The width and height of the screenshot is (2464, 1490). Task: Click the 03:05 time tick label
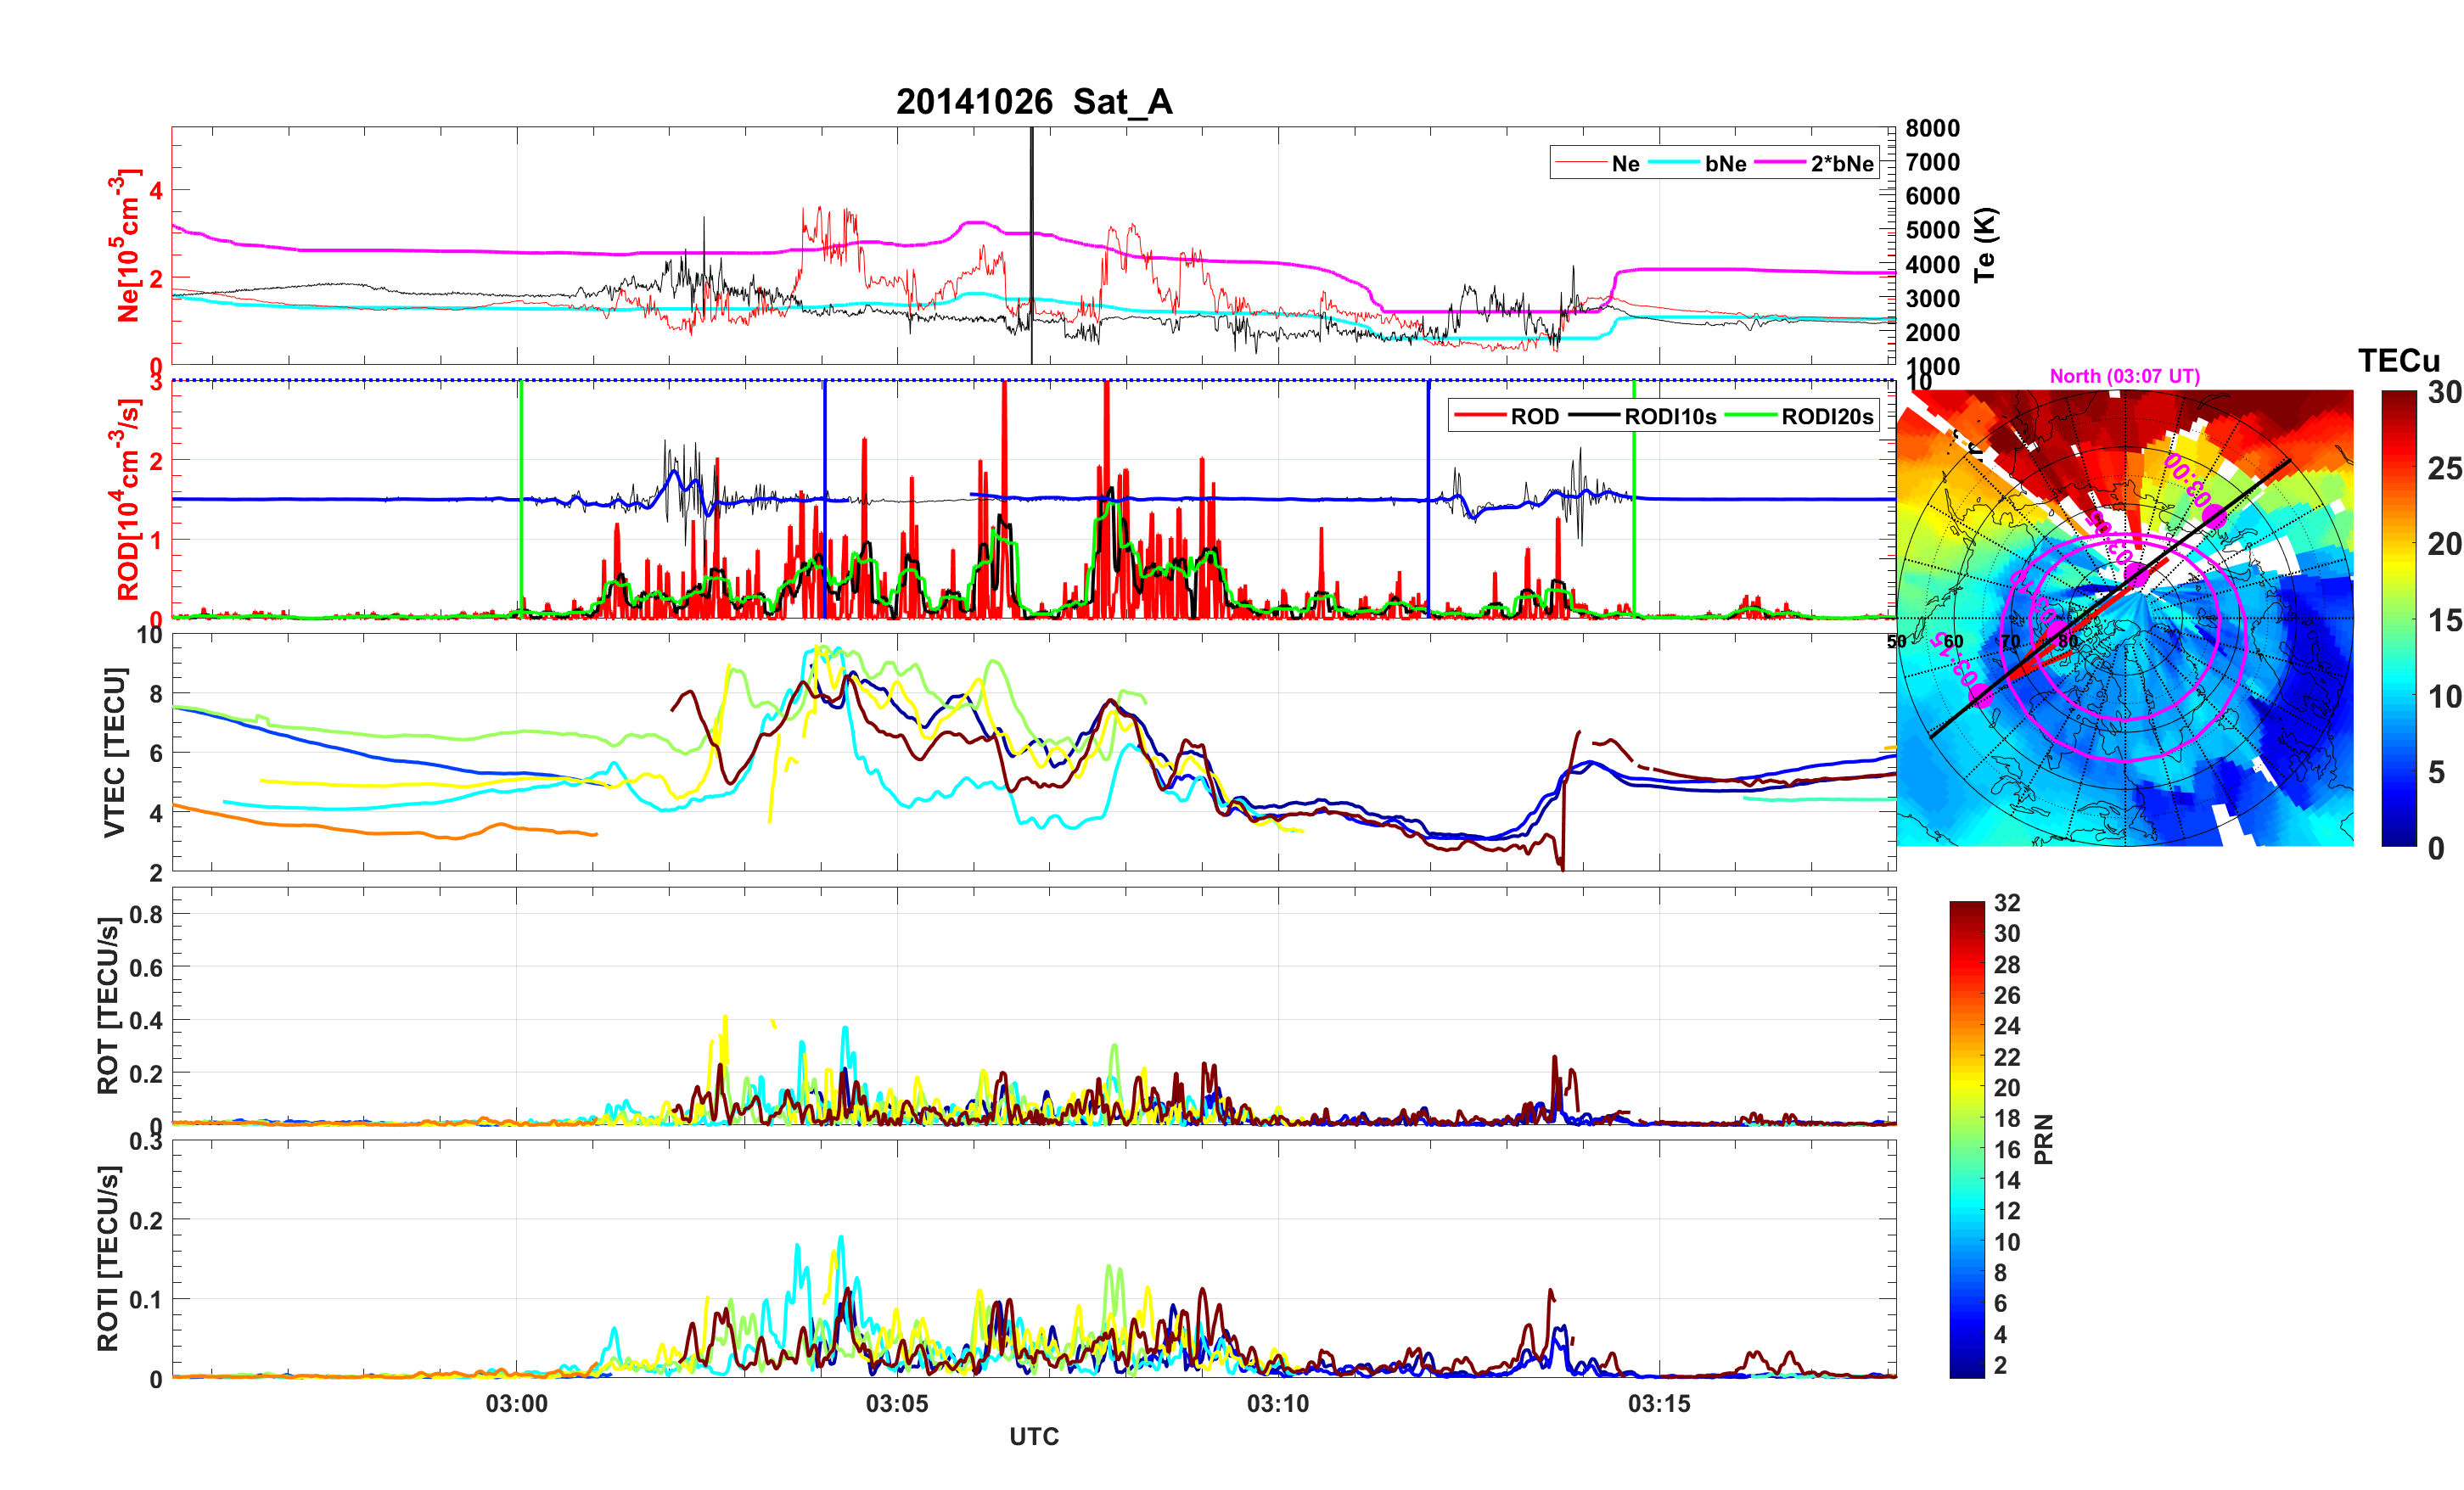[897, 1404]
